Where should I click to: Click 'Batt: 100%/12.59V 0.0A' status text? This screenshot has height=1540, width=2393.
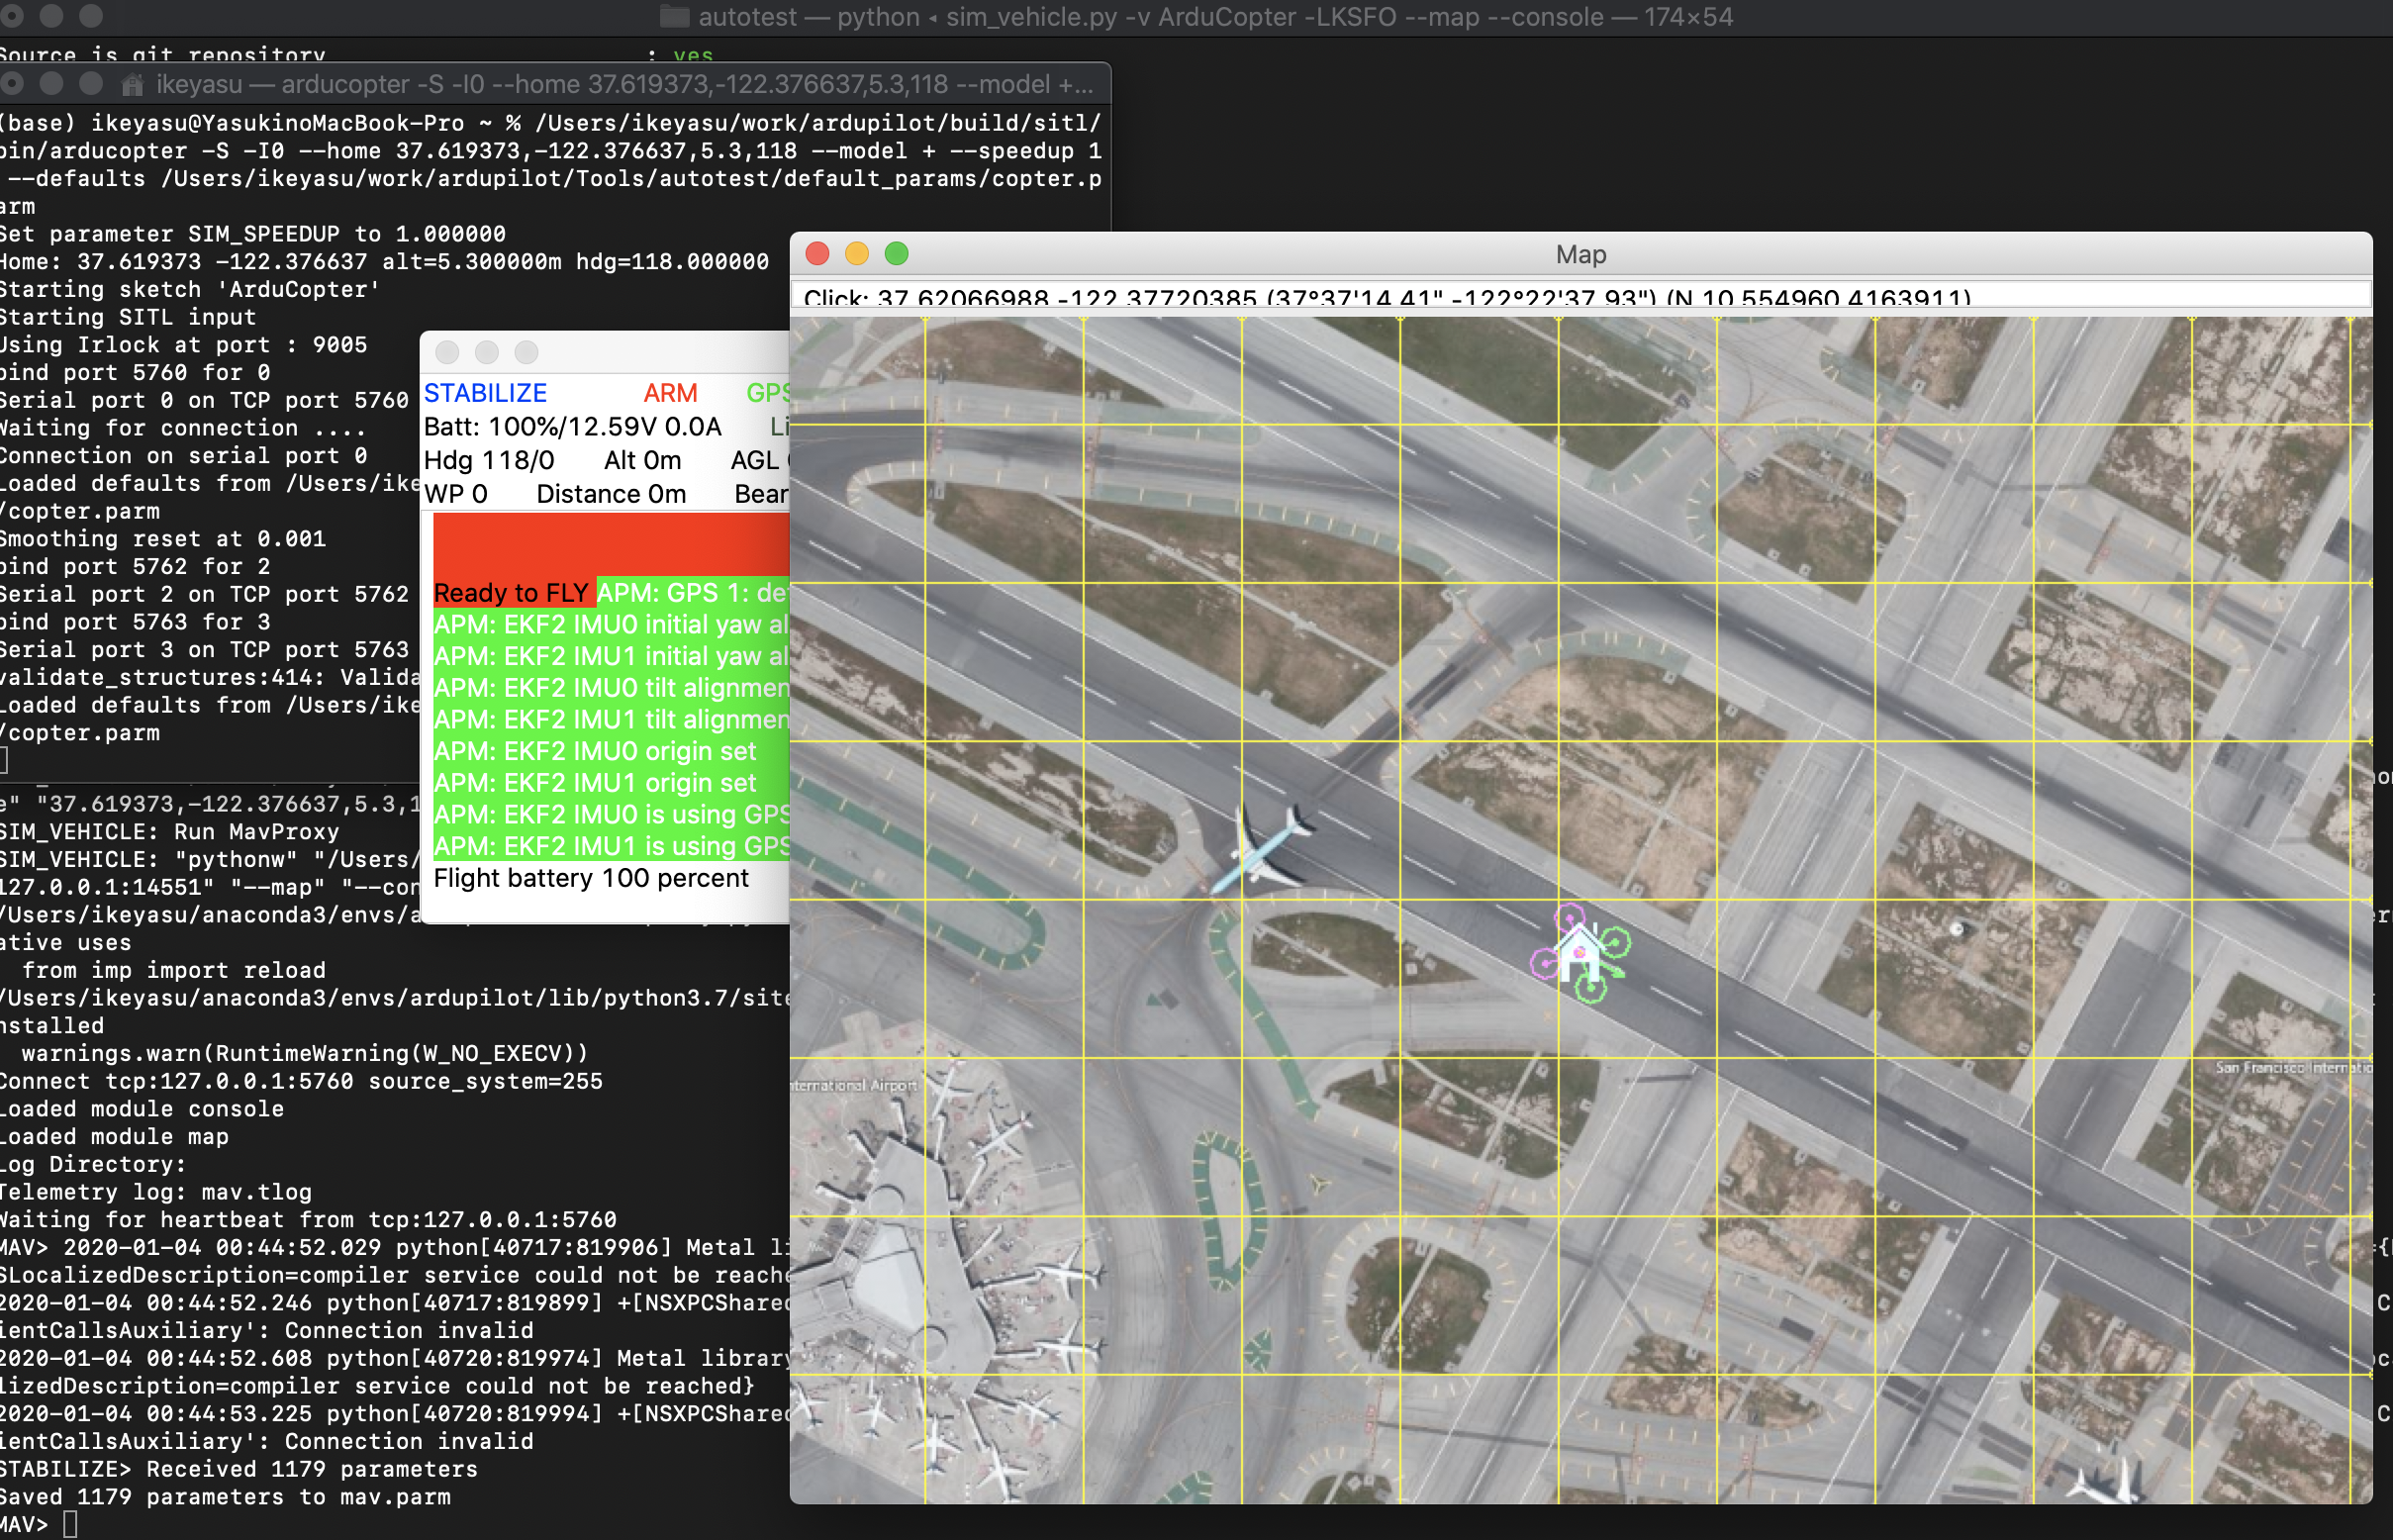coord(572,427)
